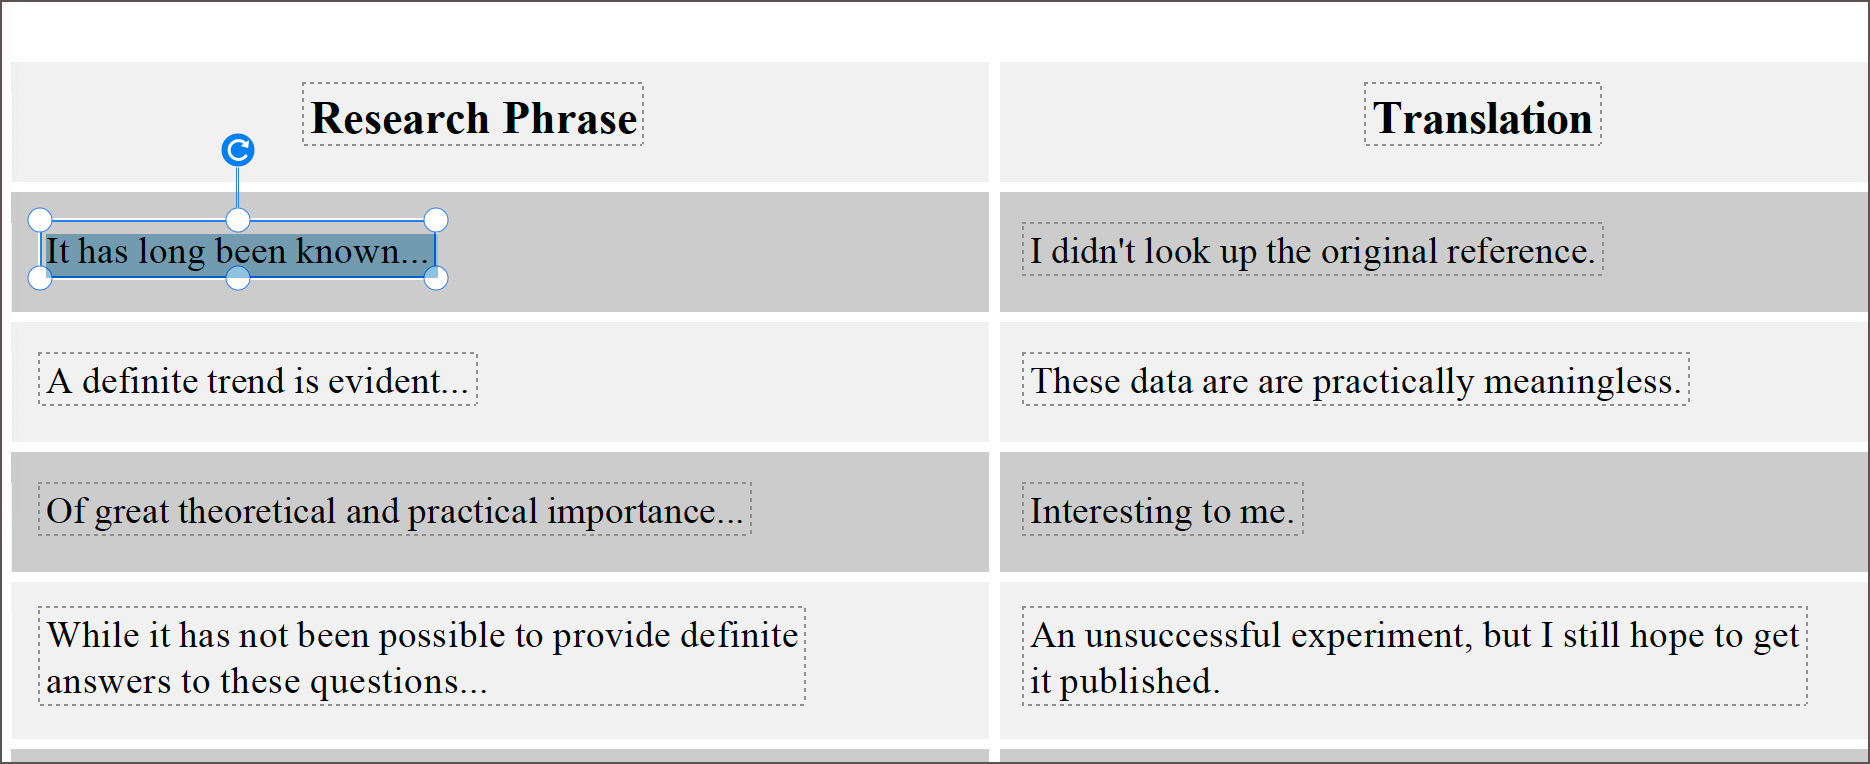Click the top-left corner handle of selection
Screen dimensions: 1870x764
(x=39, y=219)
